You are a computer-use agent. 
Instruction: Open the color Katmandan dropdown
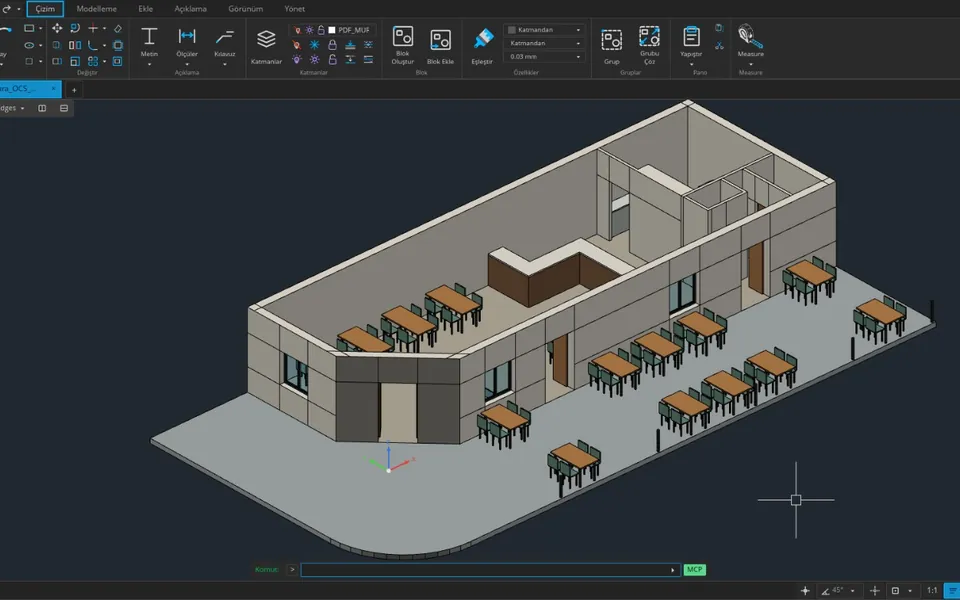click(x=544, y=29)
